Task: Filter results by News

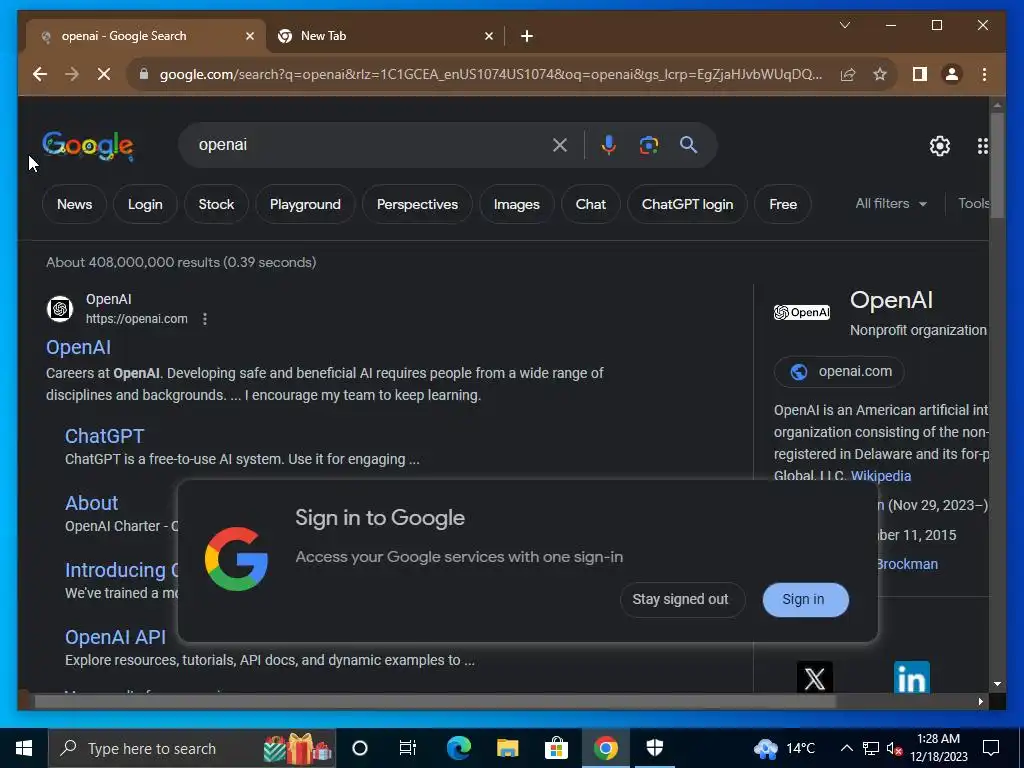Action: [x=74, y=204]
